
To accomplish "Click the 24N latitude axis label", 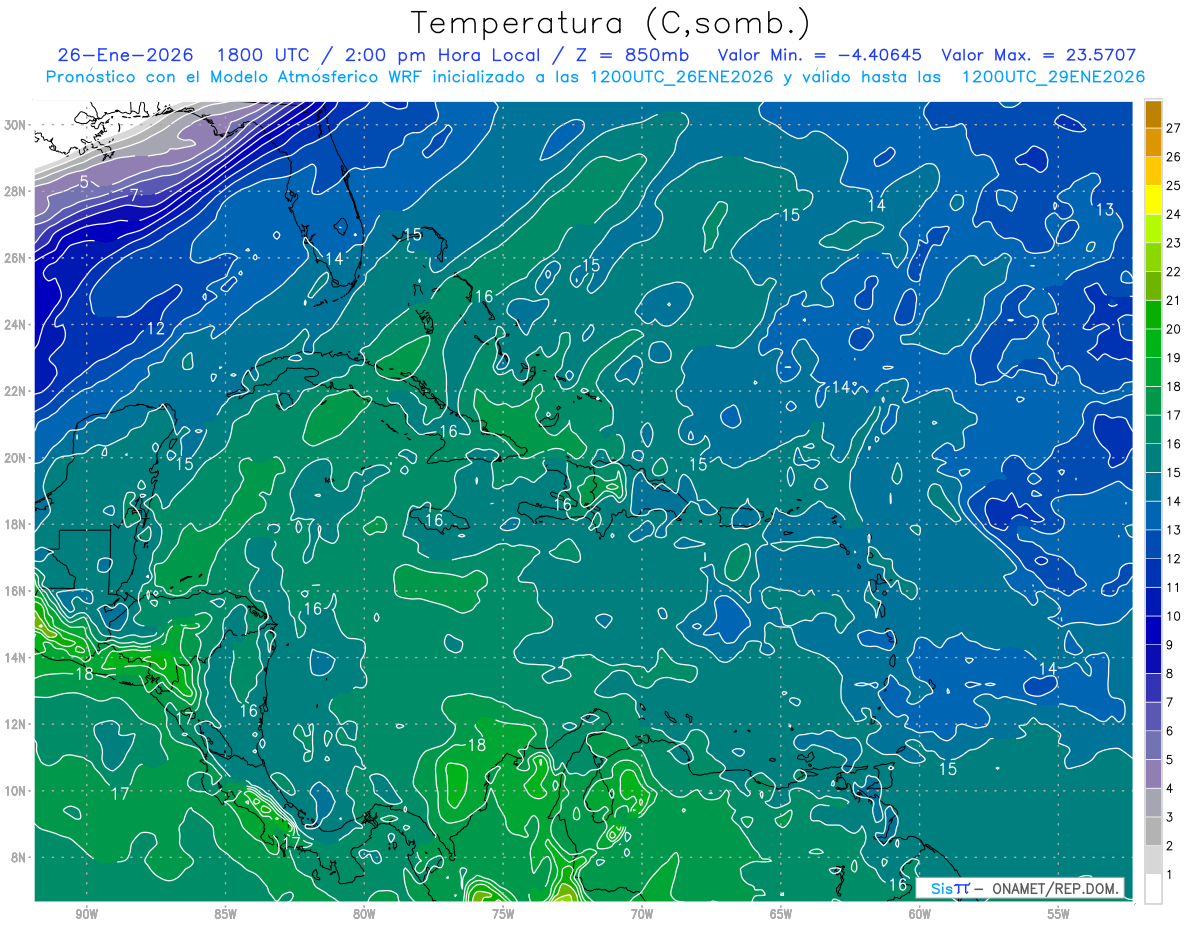I will pos(17,325).
